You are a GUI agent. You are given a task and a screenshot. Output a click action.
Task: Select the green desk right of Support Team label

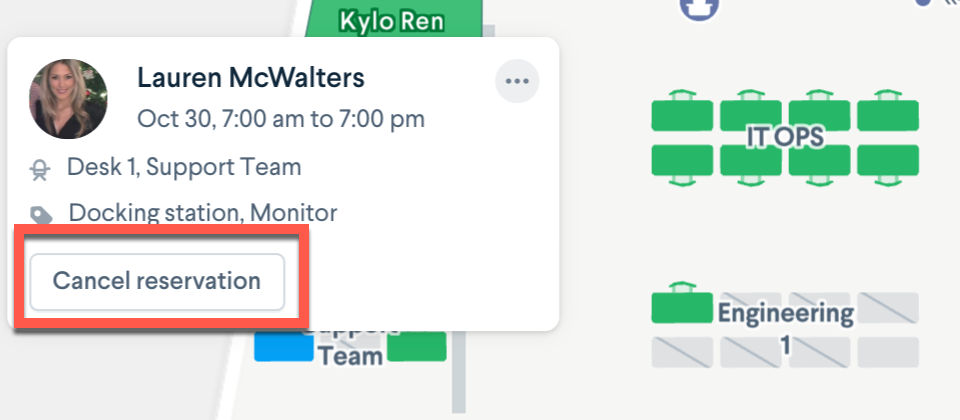pyautogui.click(x=417, y=347)
